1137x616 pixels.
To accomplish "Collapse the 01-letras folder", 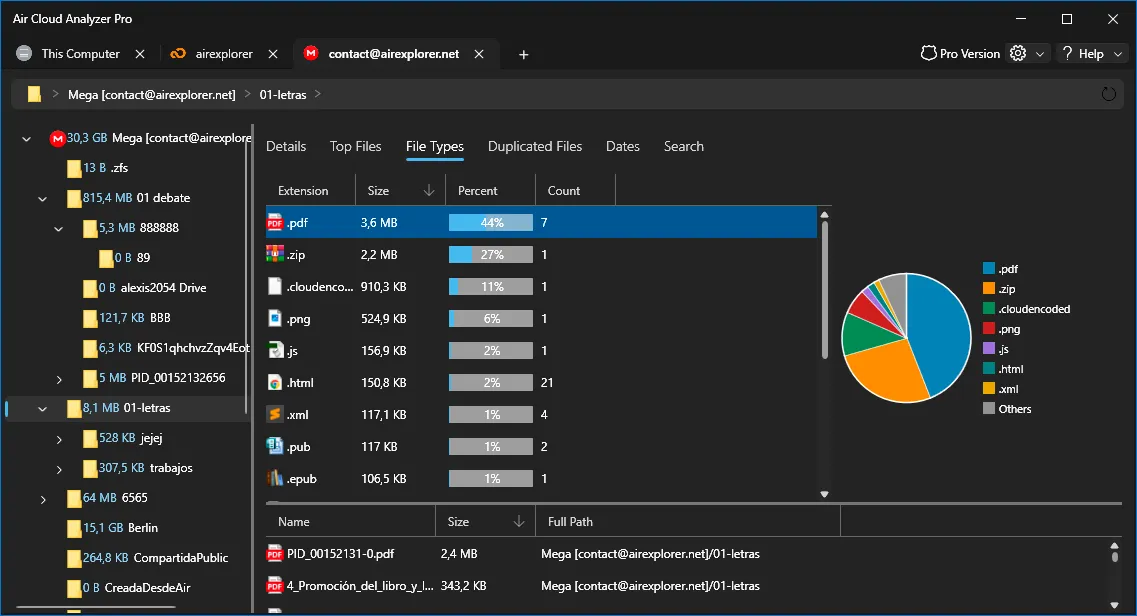I will pos(43,409).
